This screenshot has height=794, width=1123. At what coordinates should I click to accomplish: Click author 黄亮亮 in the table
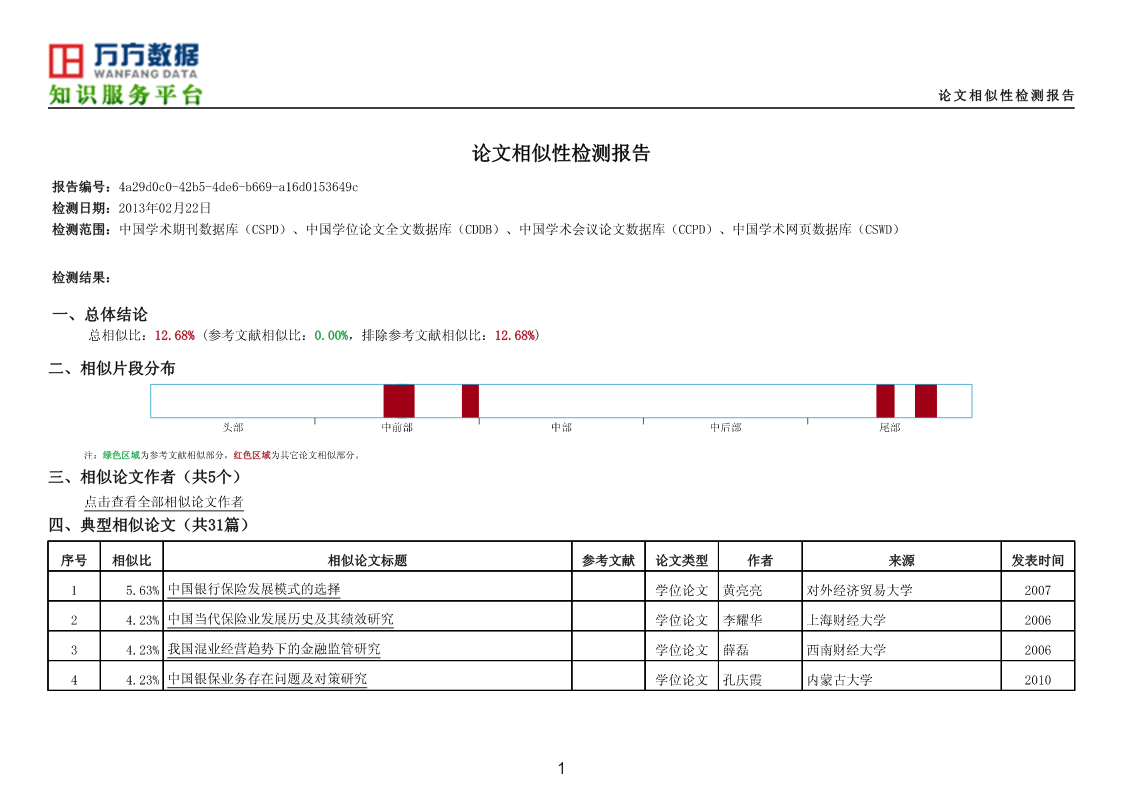coord(743,591)
